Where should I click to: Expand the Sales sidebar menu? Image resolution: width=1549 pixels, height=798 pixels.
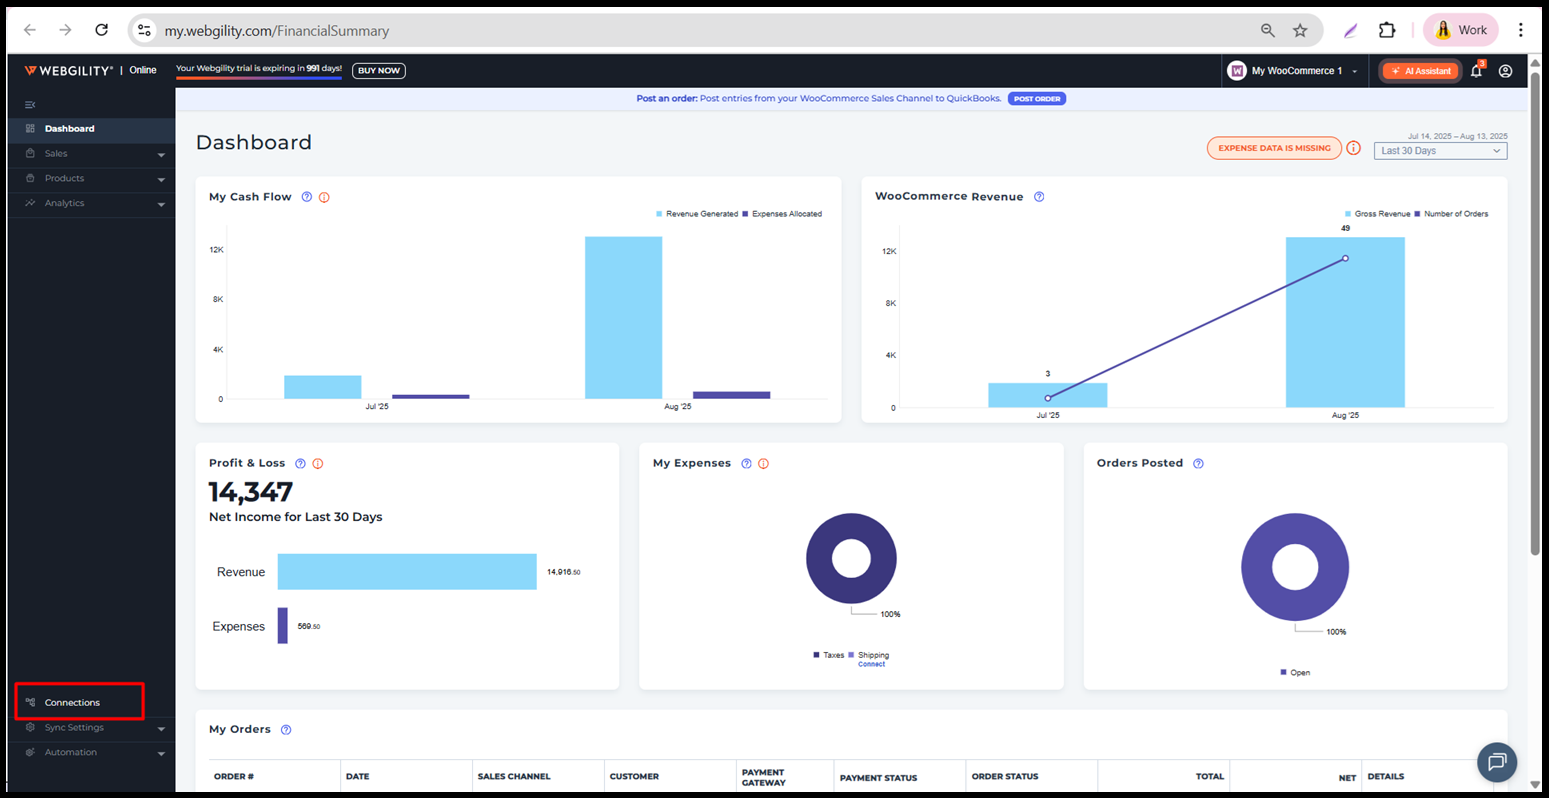tap(90, 154)
